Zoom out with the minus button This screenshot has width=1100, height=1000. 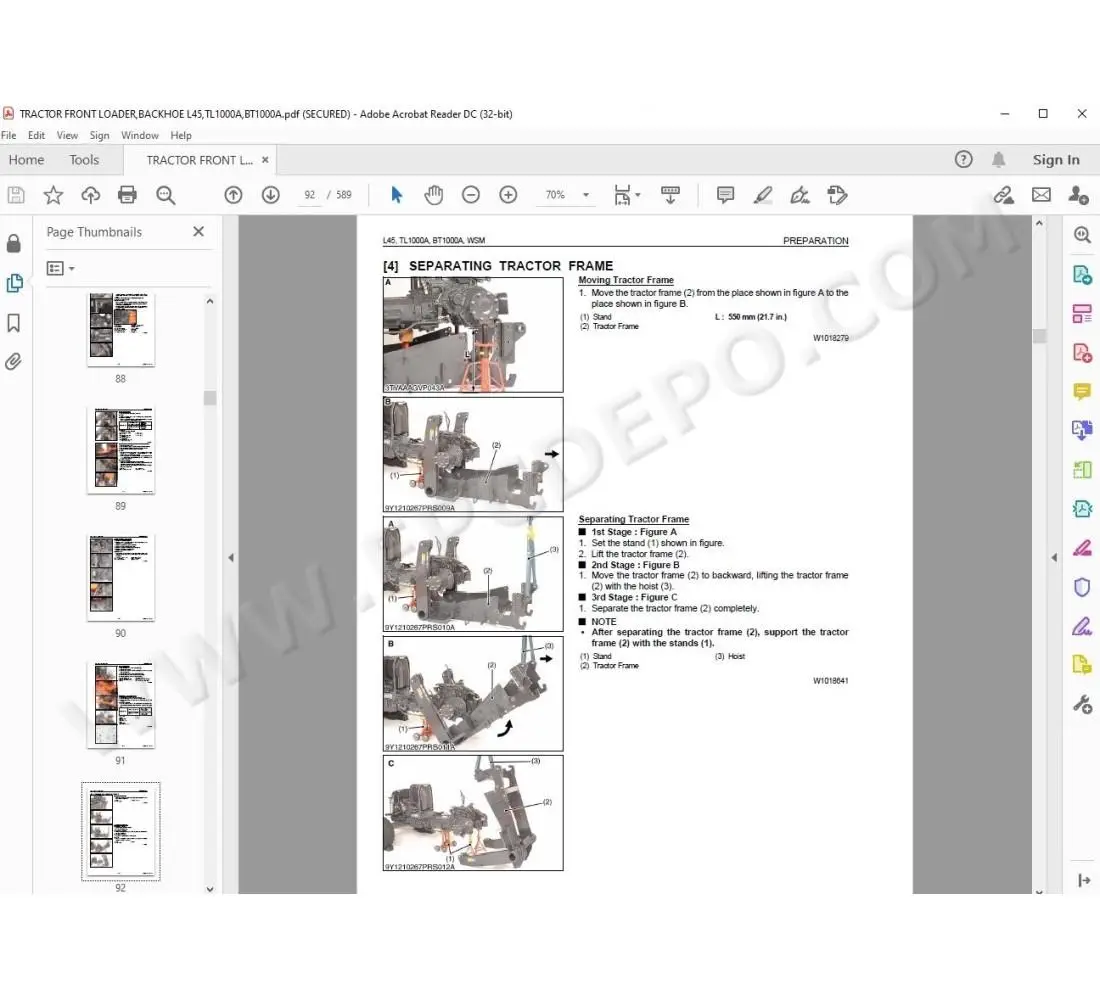click(471, 195)
